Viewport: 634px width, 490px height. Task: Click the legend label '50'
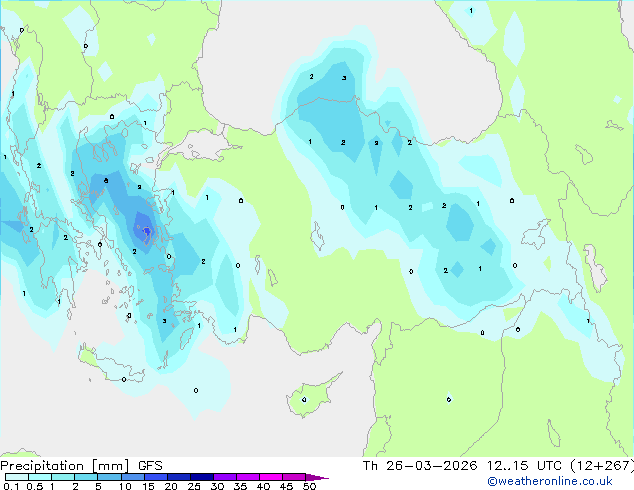pos(309,486)
